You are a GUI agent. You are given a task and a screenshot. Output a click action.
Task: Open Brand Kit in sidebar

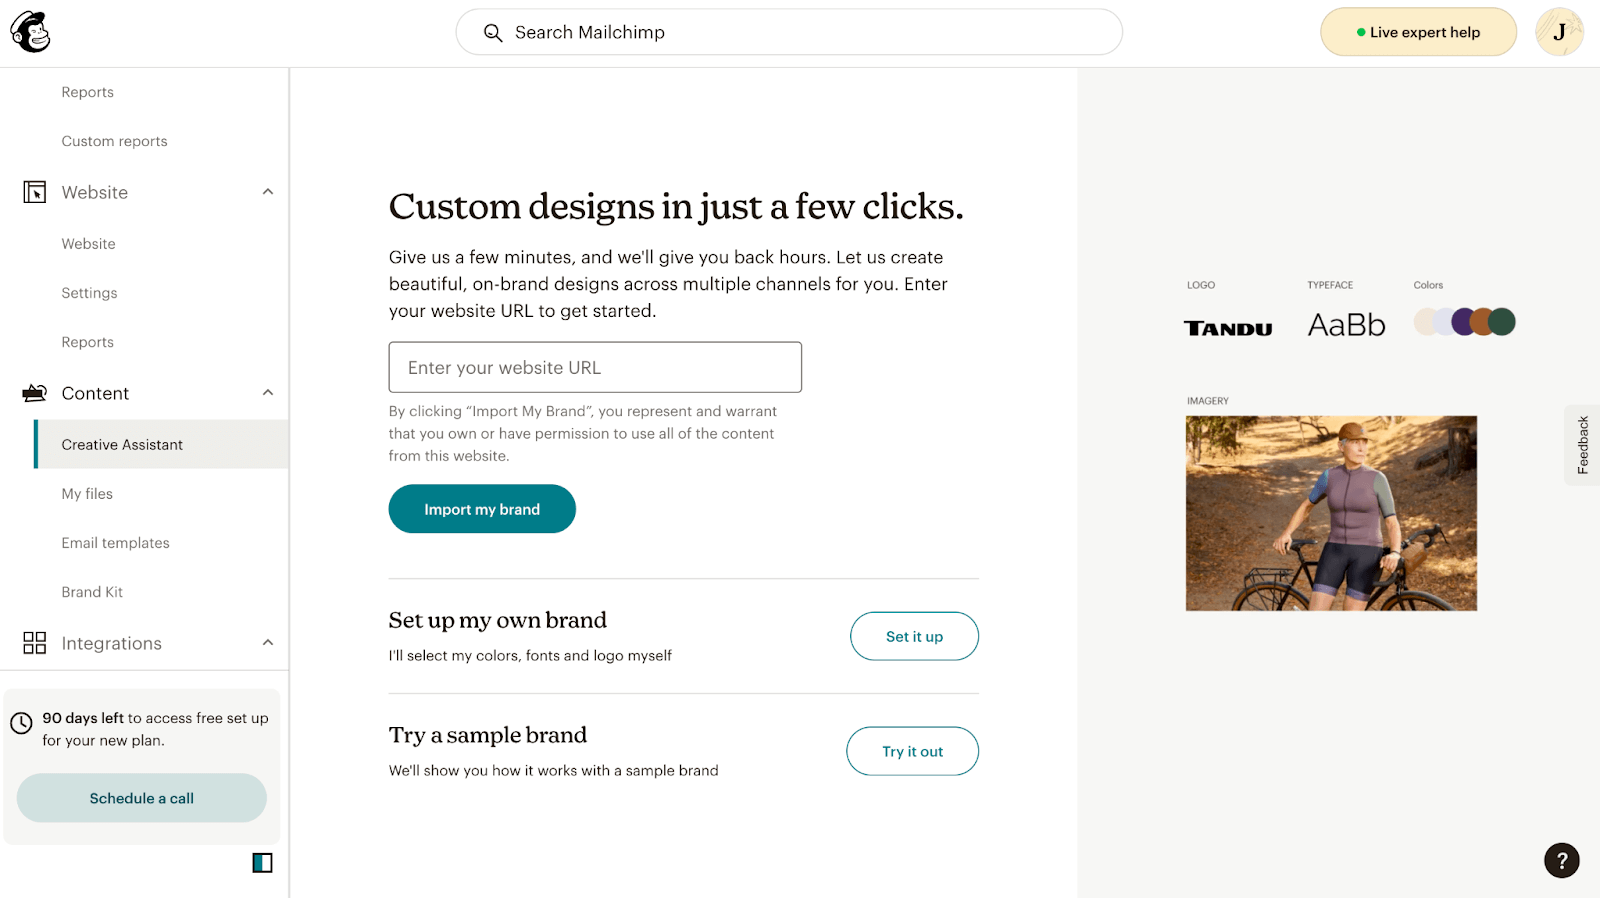coord(92,592)
